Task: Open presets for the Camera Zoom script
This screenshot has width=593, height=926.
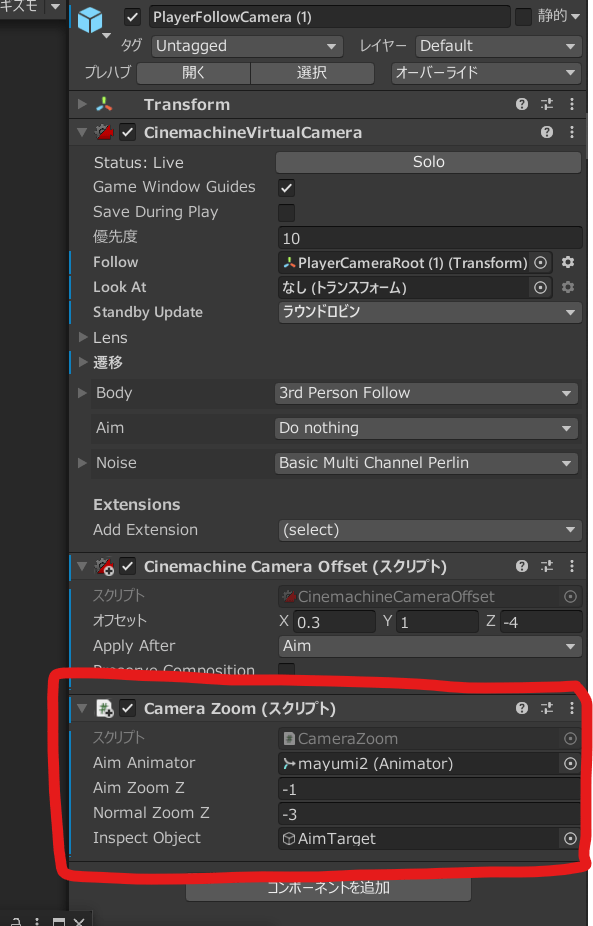Action: coord(547,708)
